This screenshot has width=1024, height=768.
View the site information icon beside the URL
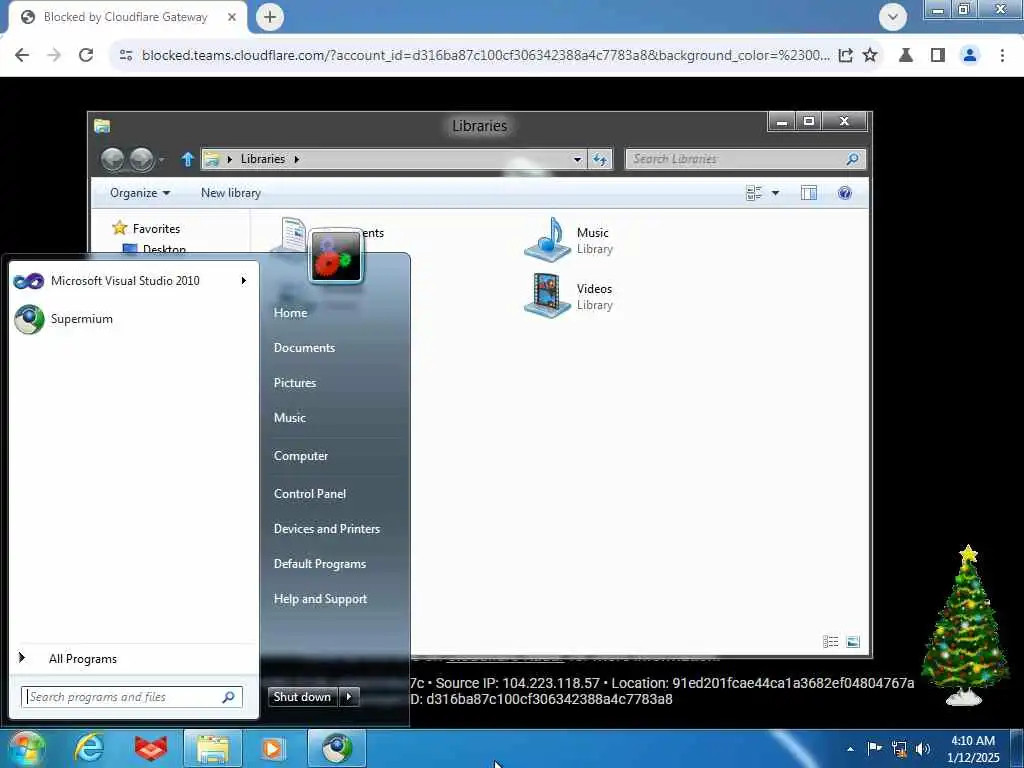tap(126, 55)
